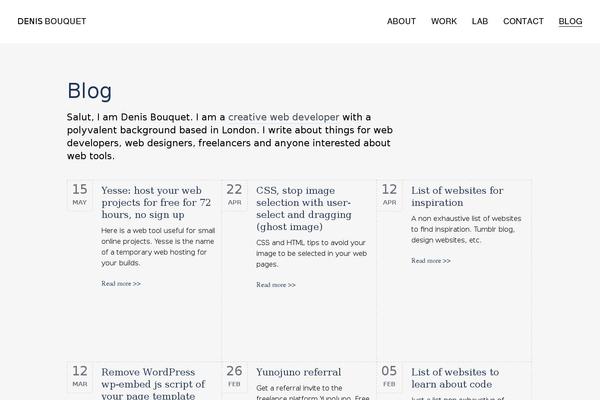Read more about the CSS ghost image post

coord(276,285)
